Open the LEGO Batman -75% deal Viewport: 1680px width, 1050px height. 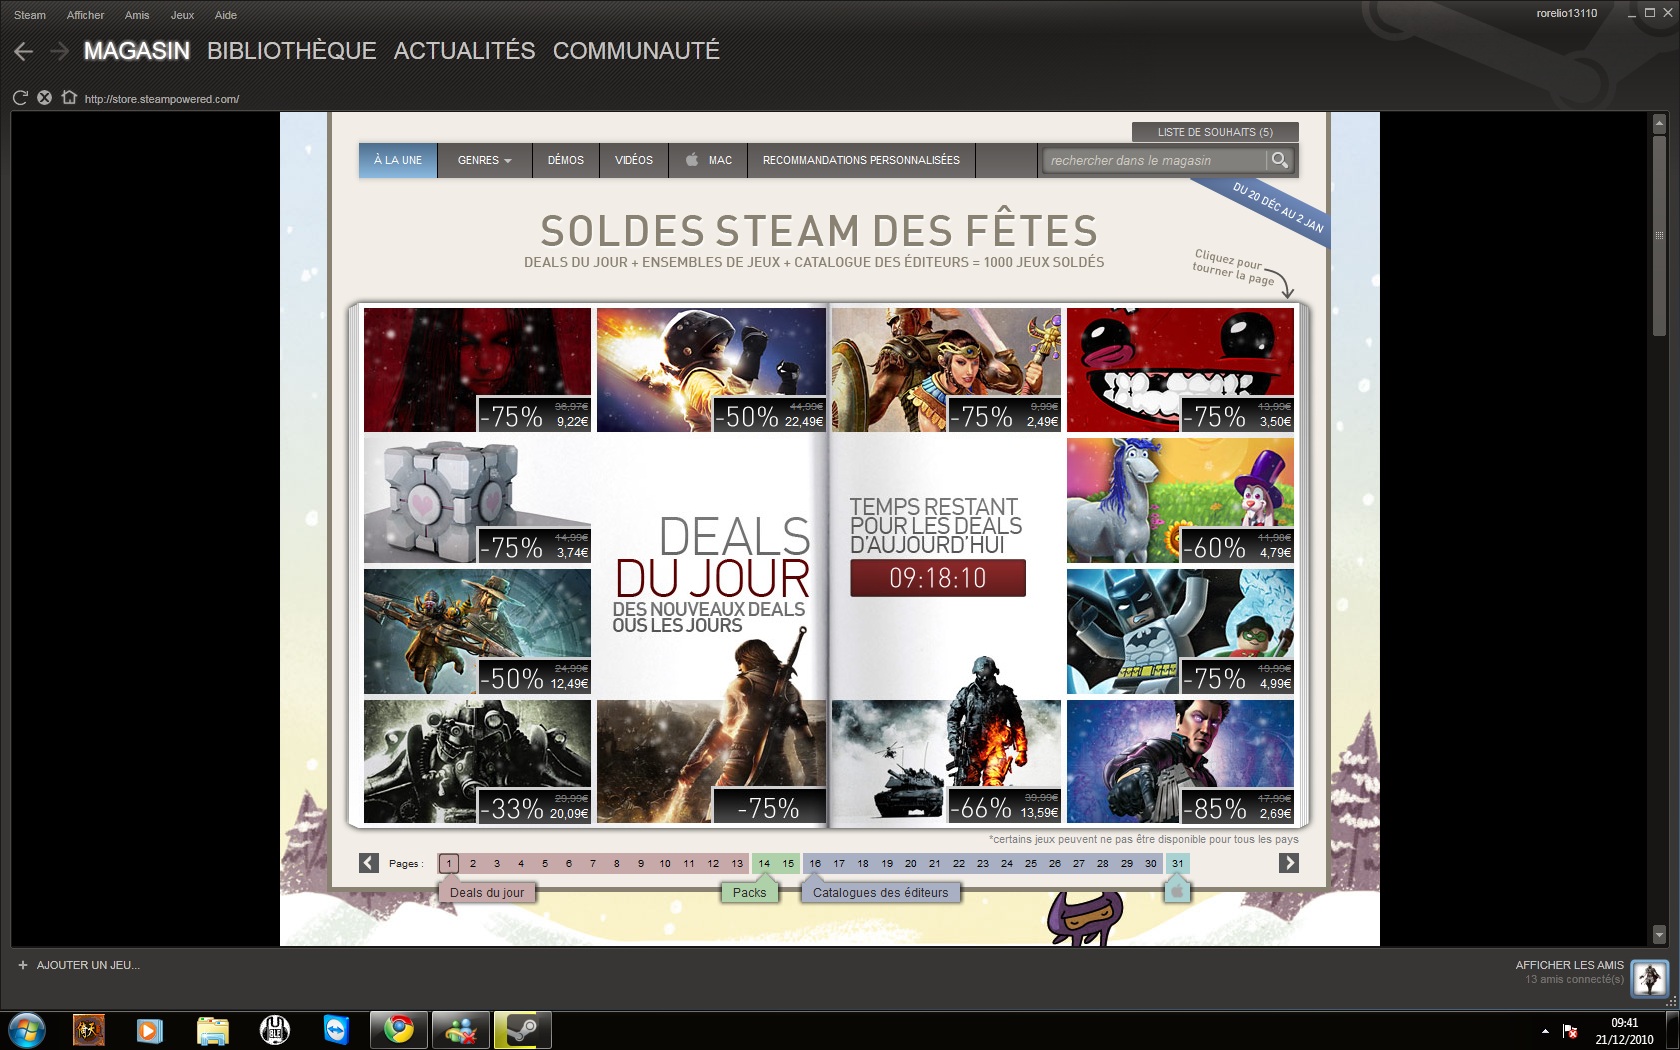click(x=1180, y=632)
